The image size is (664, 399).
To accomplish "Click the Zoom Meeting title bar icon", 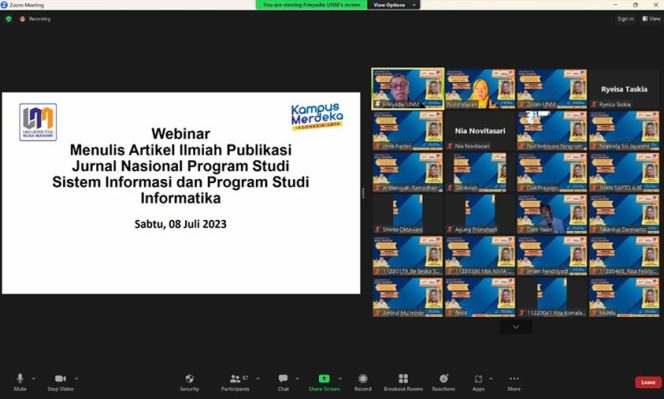I will pos(4,5).
